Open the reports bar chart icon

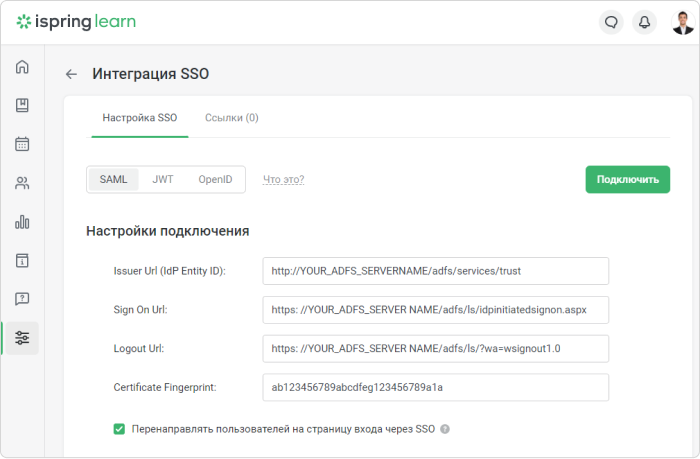click(x=22, y=221)
